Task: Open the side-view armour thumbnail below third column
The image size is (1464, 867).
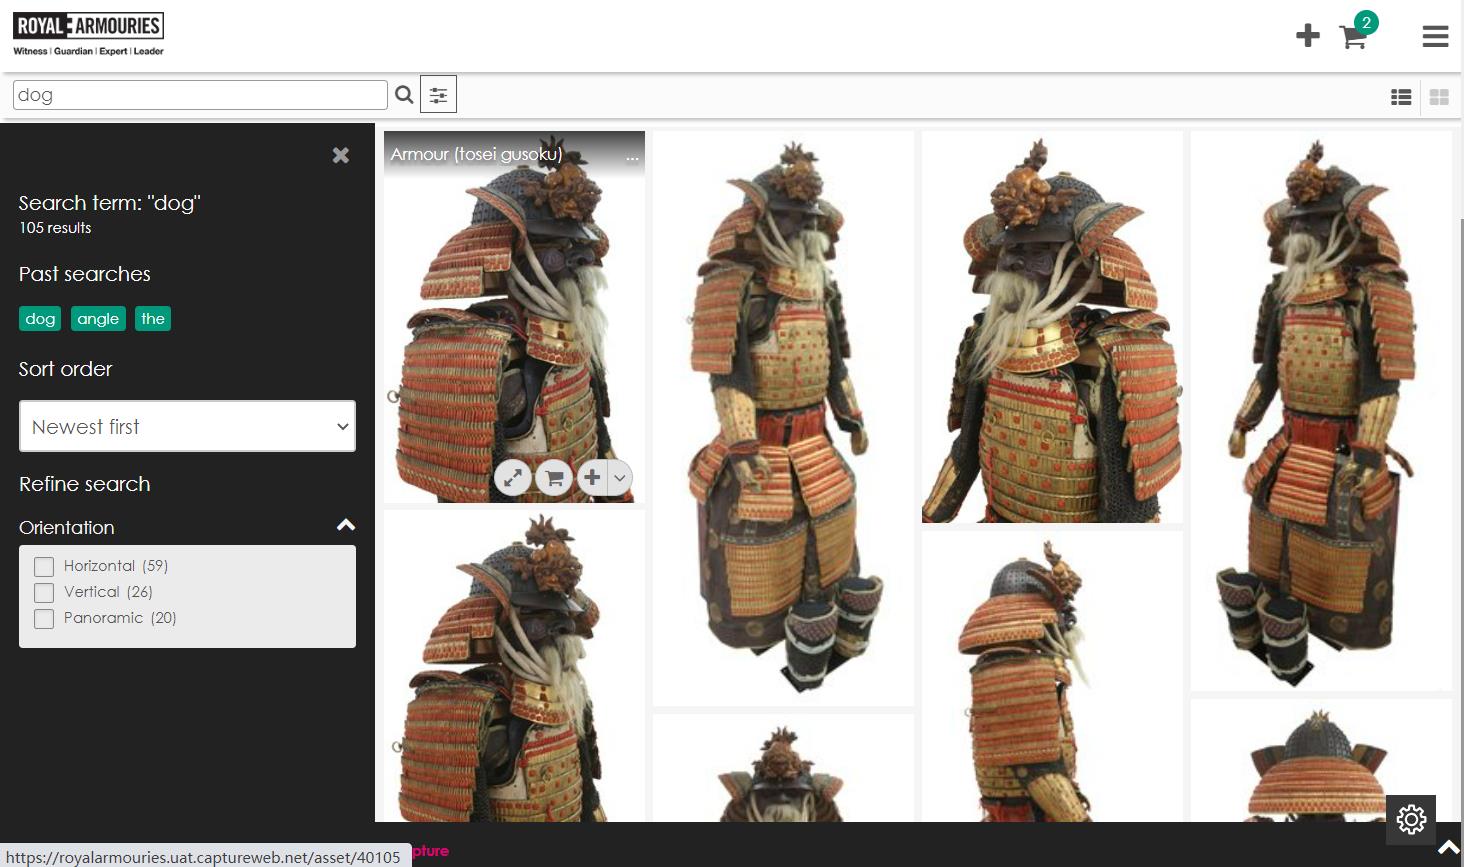Action: 1052,677
